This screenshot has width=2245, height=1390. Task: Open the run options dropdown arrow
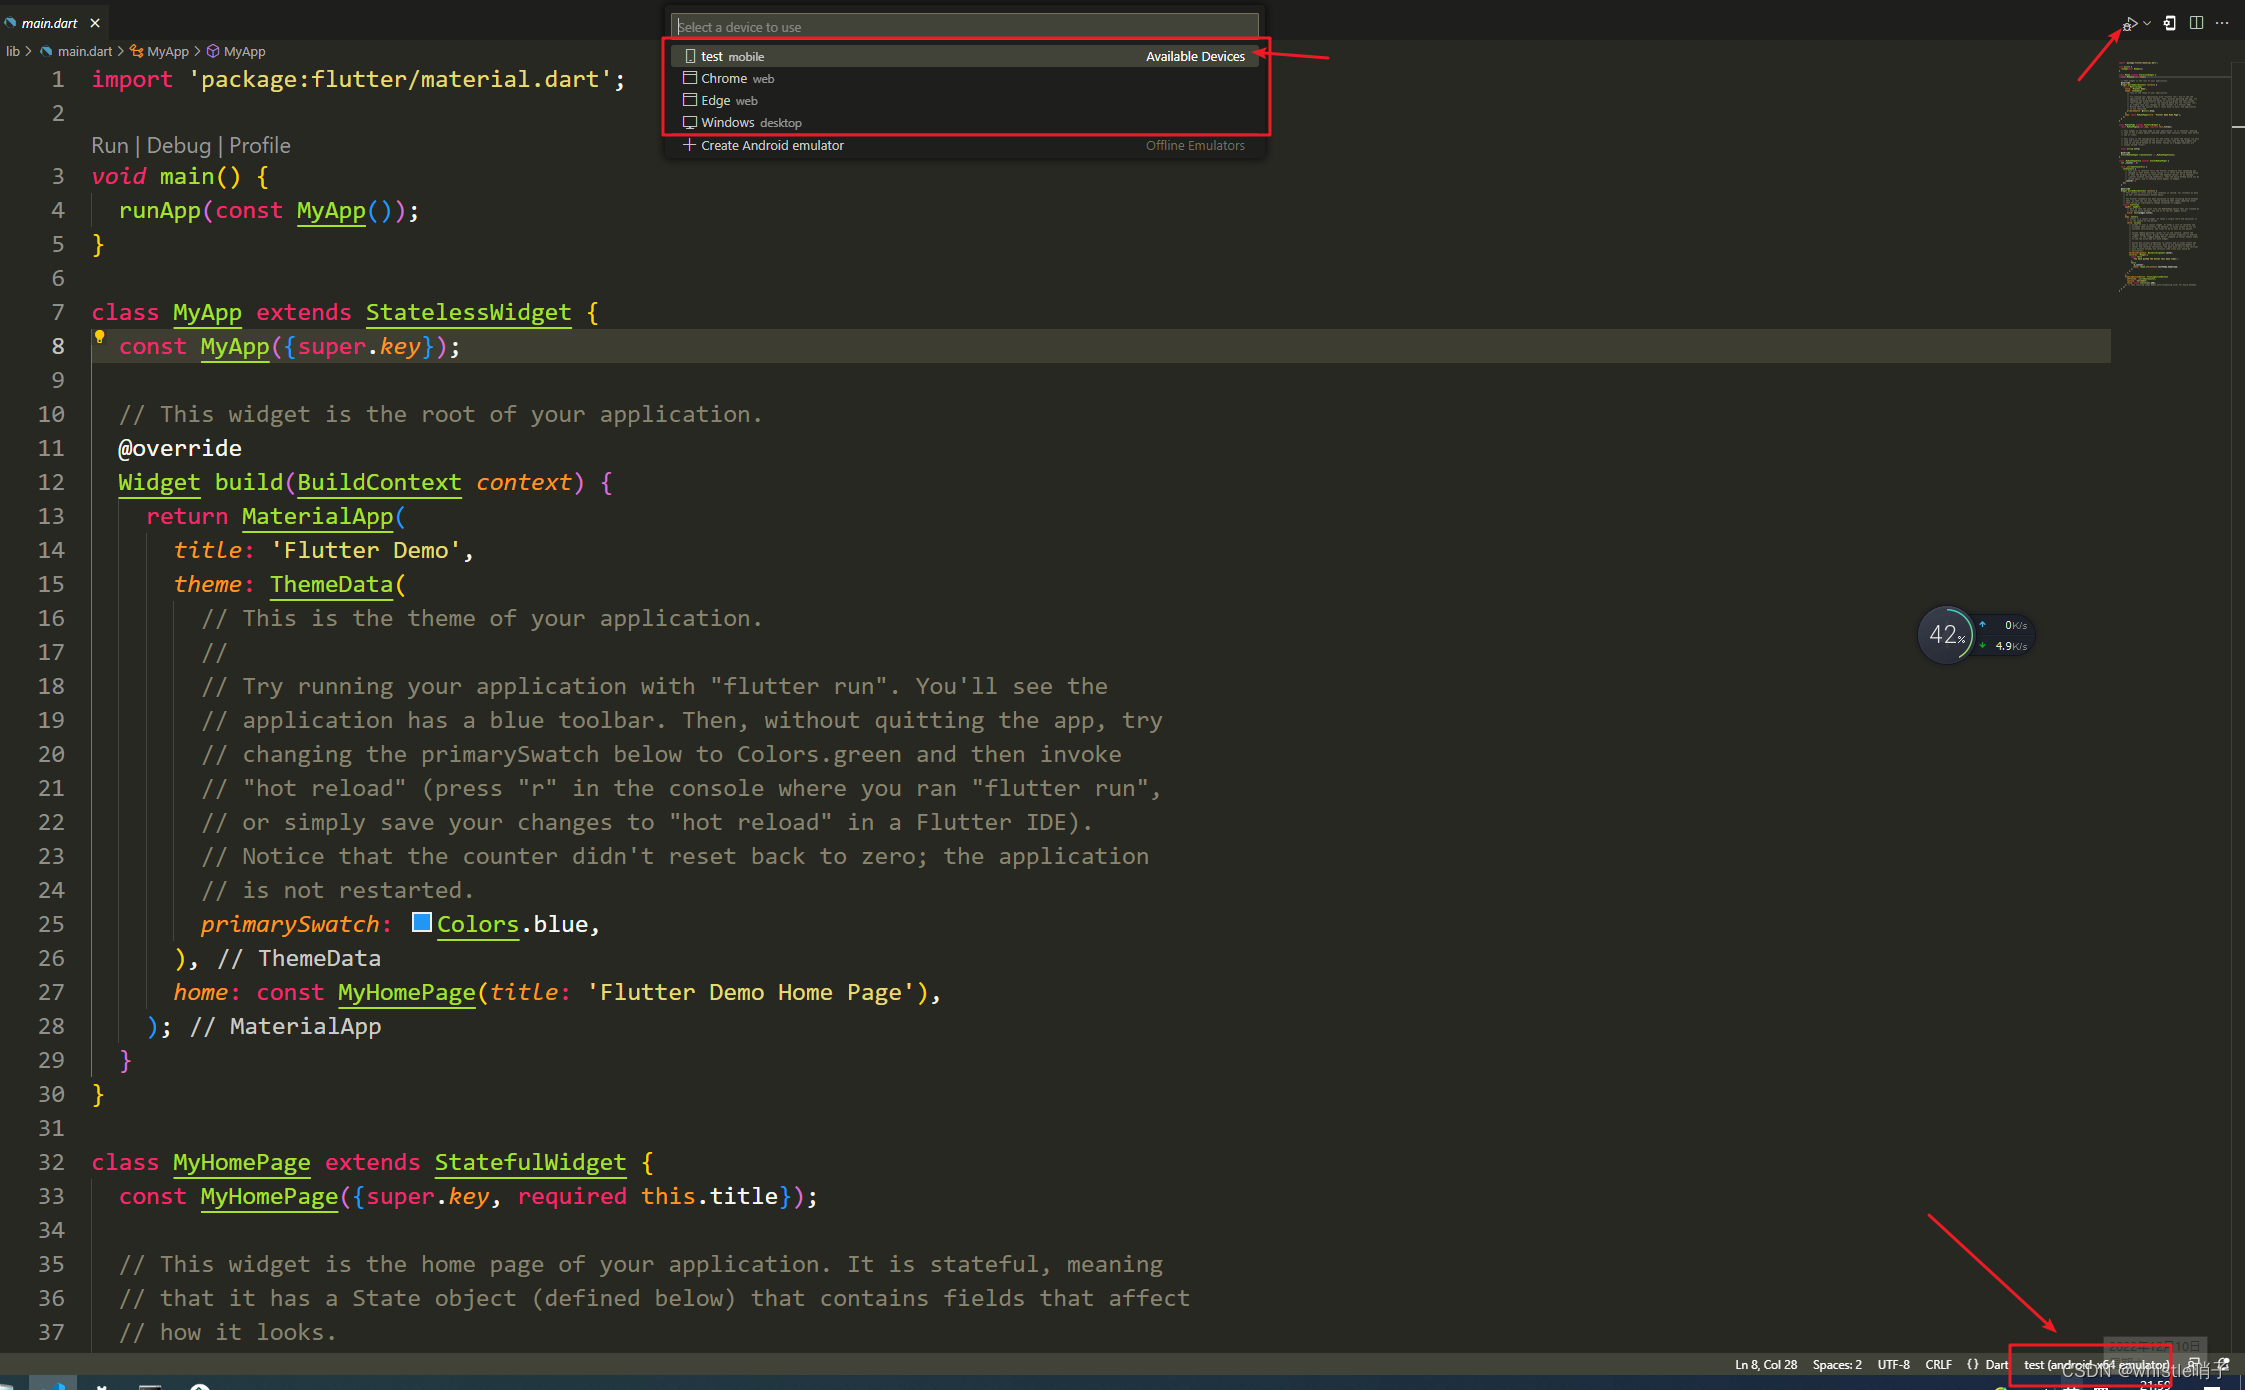(x=2147, y=23)
